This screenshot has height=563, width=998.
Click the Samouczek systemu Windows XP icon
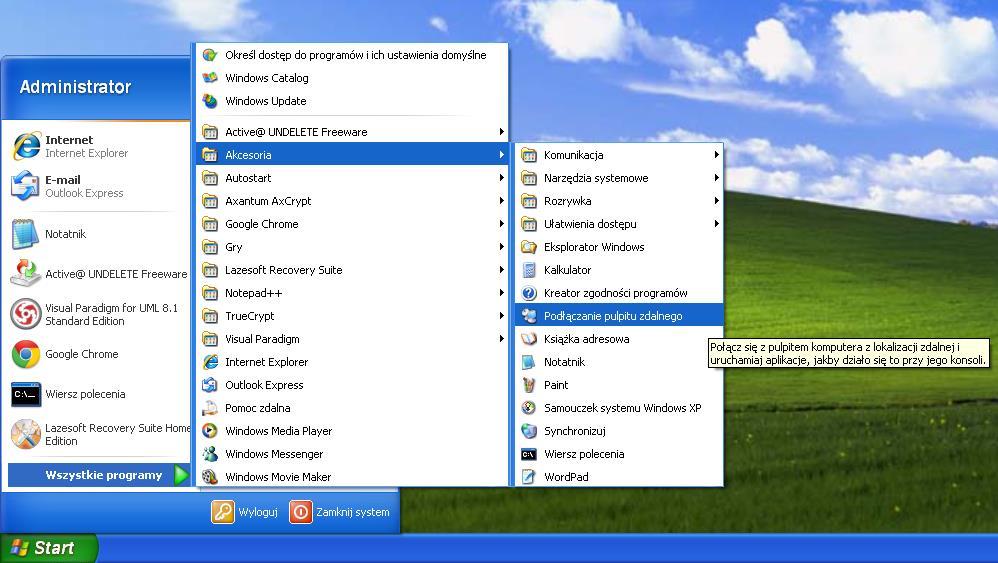(529, 408)
